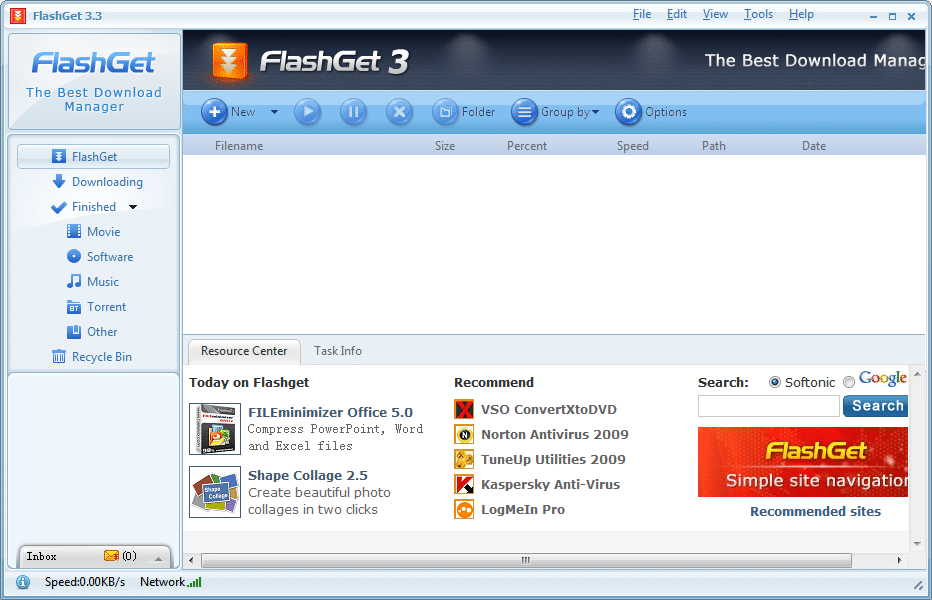Viewport: 932px width, 600px height.
Task: Click the horizontal scrollbar thumb in Resource Center
Action: [x=526, y=560]
